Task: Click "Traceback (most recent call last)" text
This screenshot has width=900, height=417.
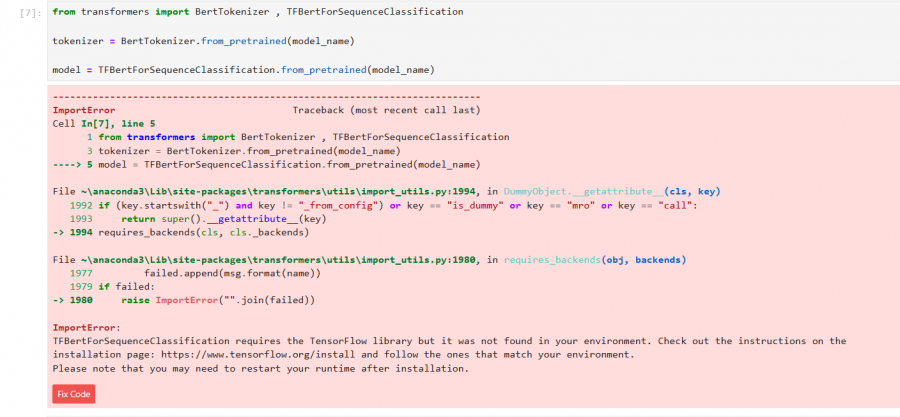Action: click(385, 110)
